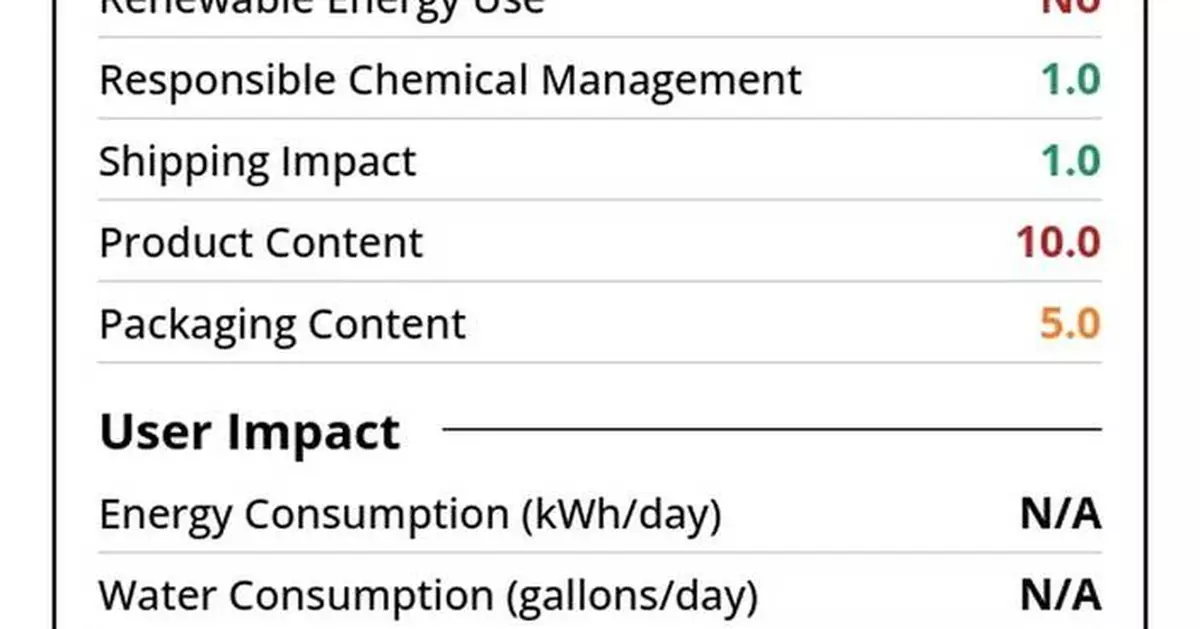Click the Energy Consumption label text
1200x629 pixels.
[x=409, y=515]
